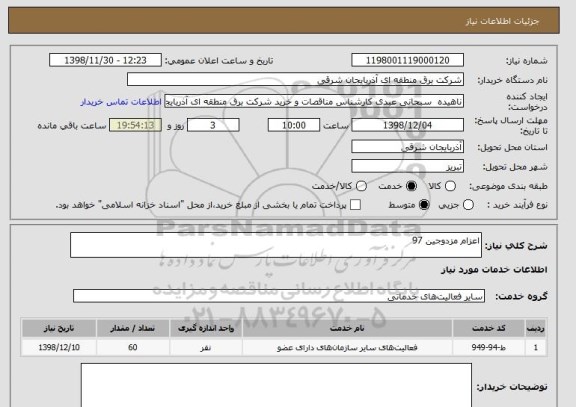
Task: Click the کد خدمت column header
Action: (489, 328)
